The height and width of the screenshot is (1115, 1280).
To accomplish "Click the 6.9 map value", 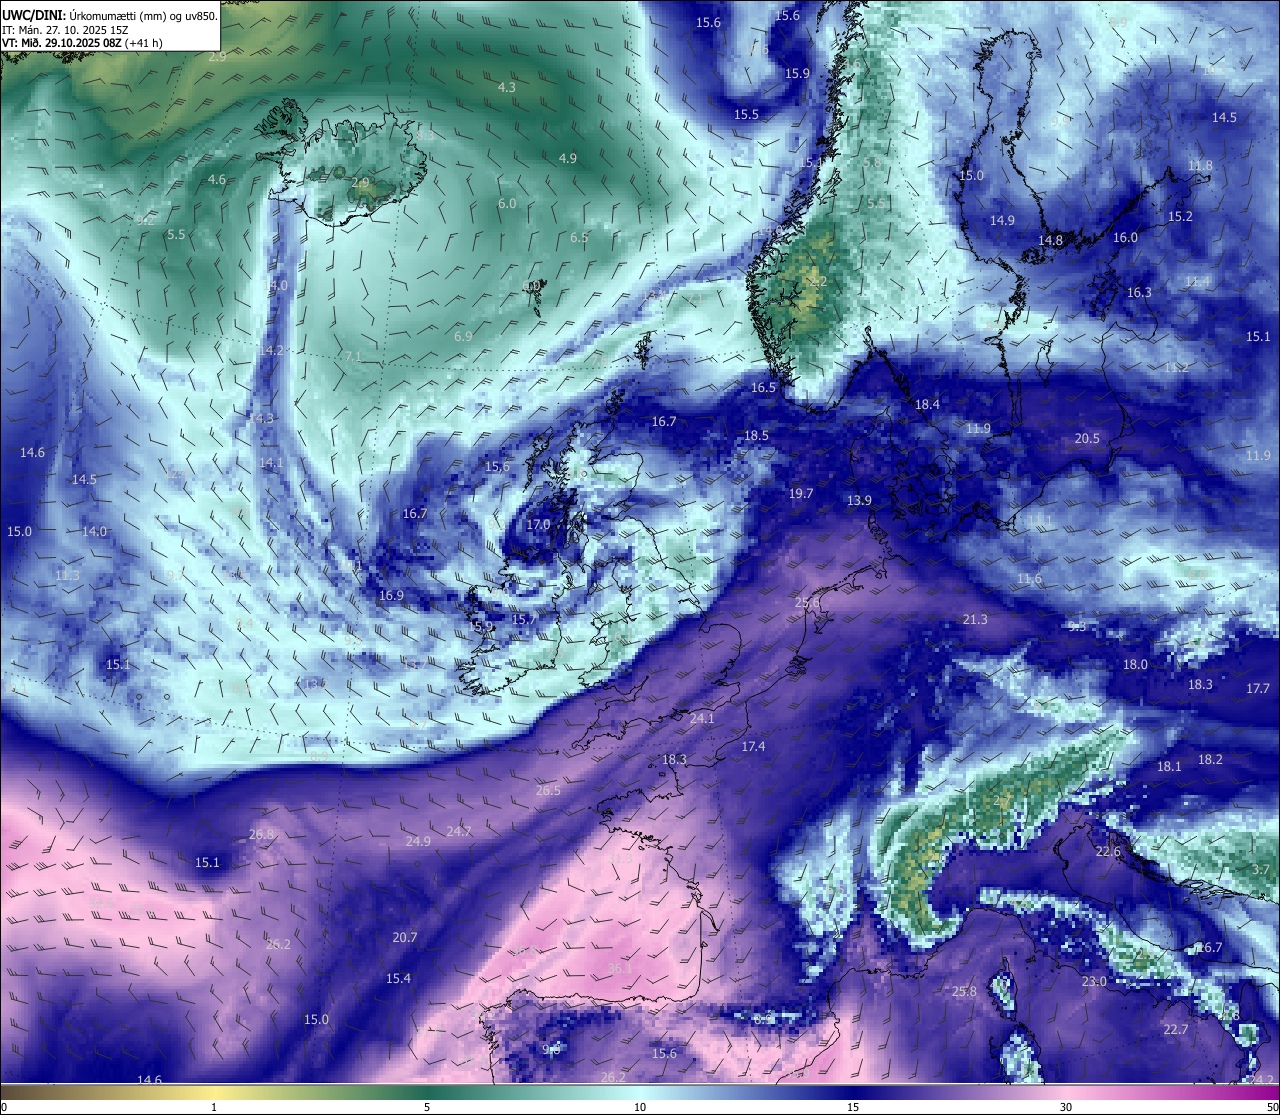I will pos(463,336).
